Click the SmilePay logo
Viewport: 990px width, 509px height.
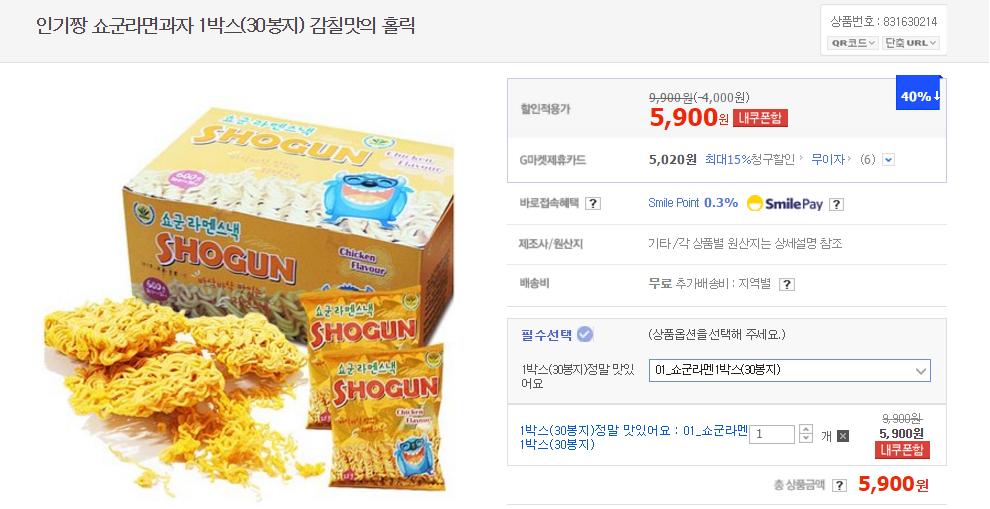click(785, 203)
